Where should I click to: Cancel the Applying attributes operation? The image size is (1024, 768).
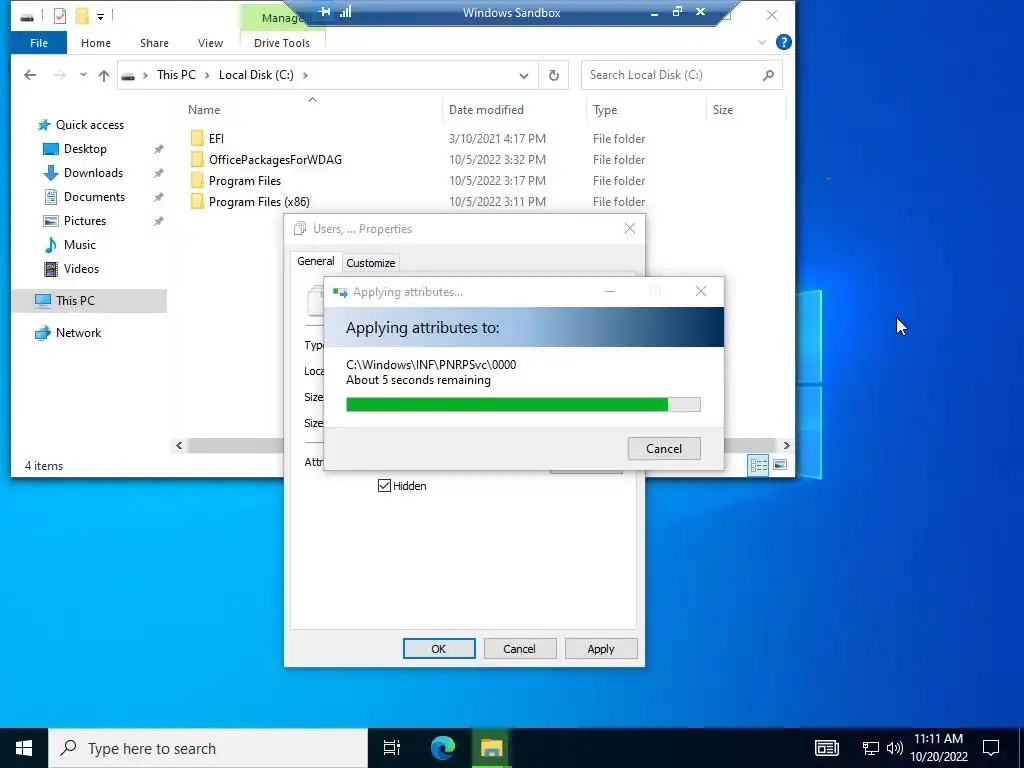pos(664,449)
